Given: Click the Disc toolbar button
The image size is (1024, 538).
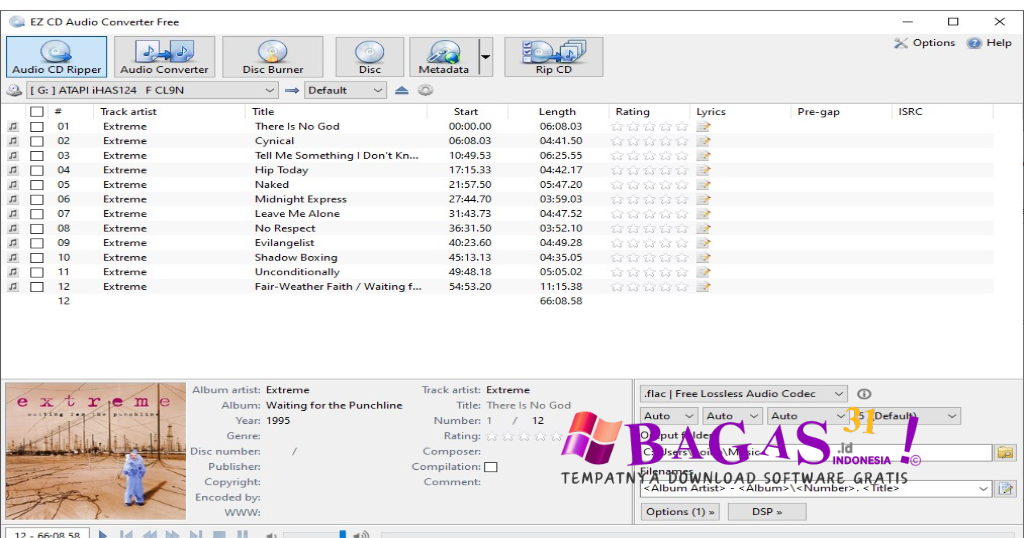Looking at the screenshot, I should point(370,57).
